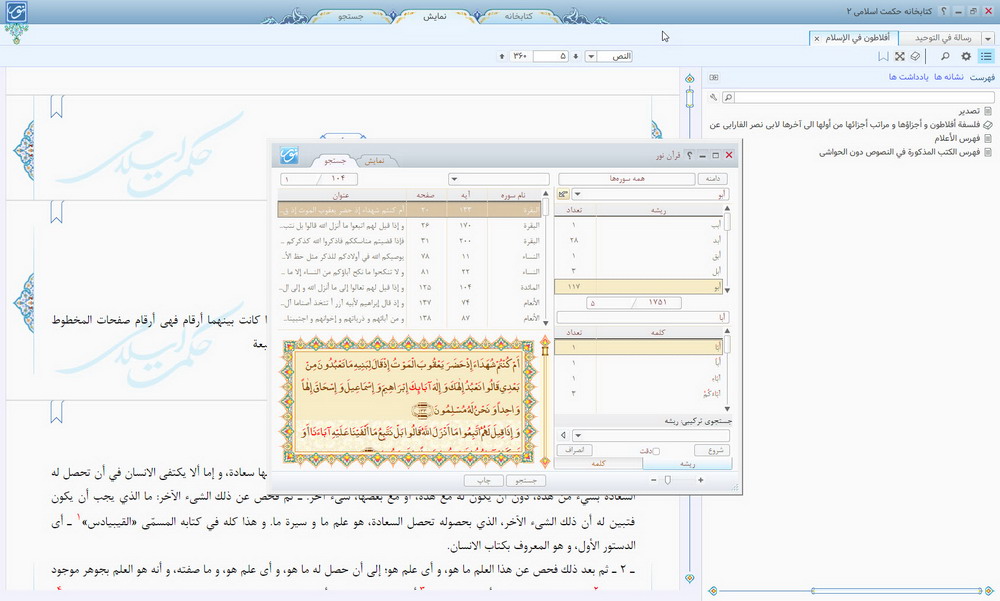This screenshot has height=601, width=1000.
Task: Open the نمایش main tab
Action: coord(434,16)
